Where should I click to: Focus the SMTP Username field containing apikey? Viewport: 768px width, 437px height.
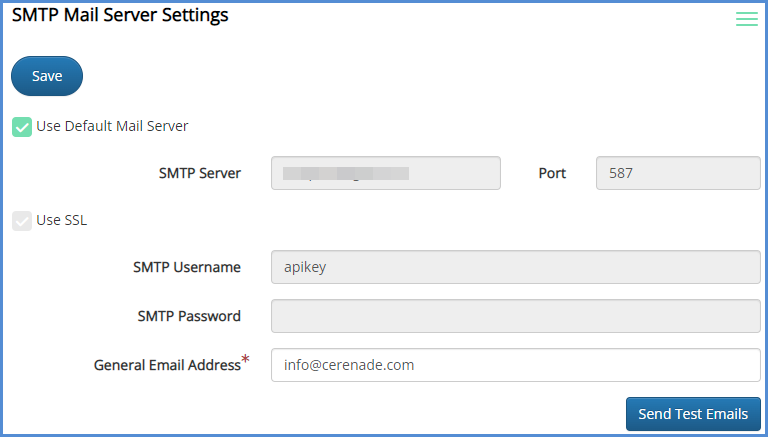coord(515,267)
